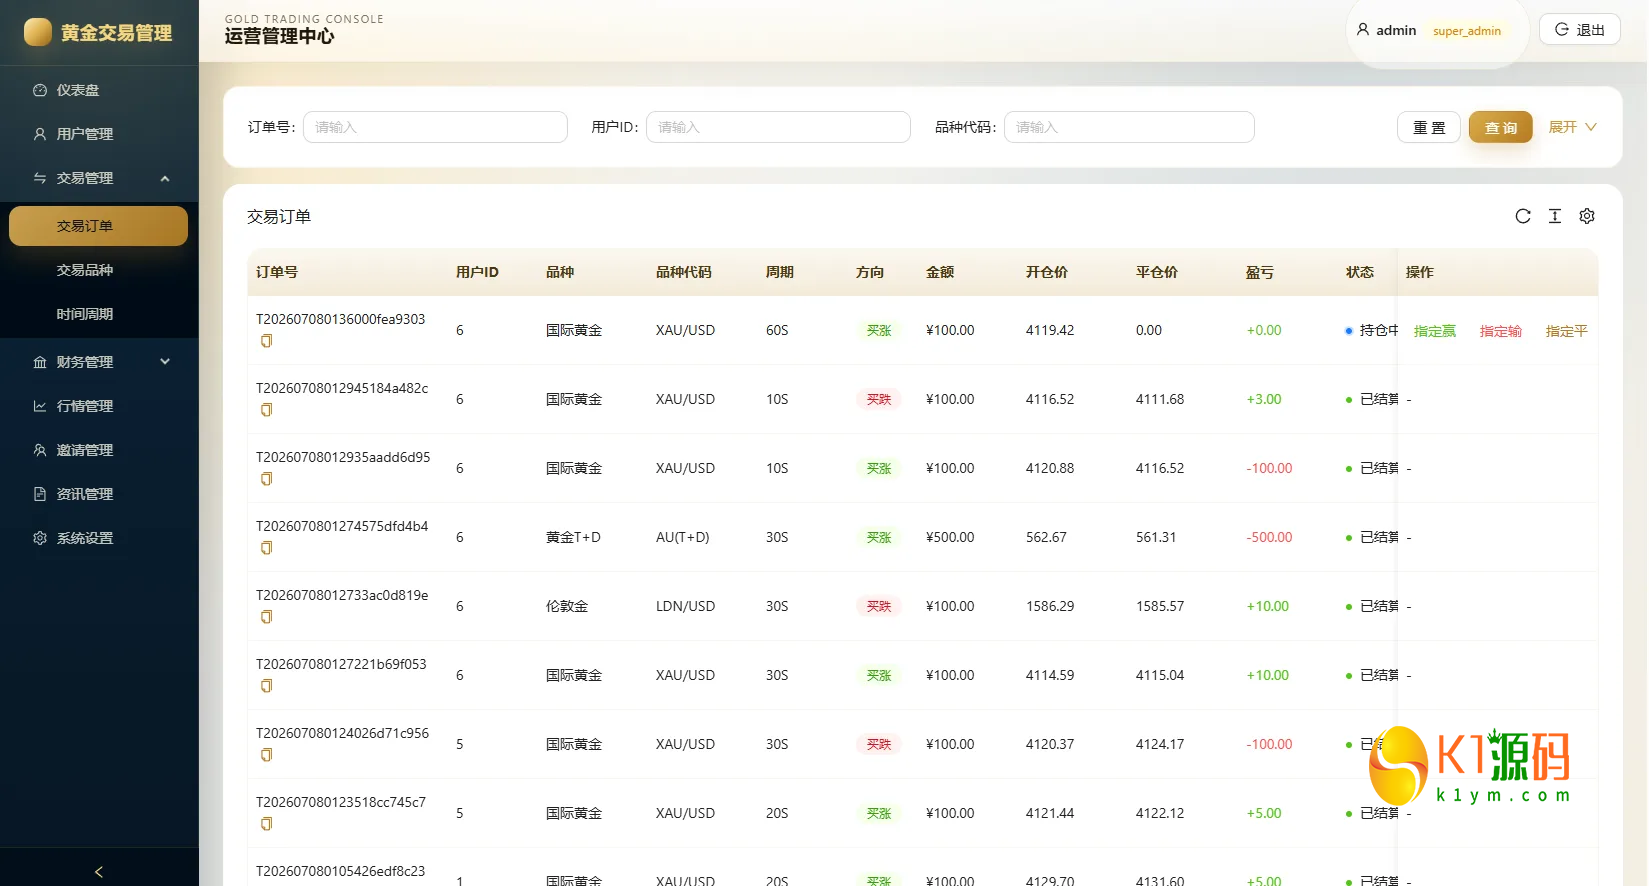1649x886 pixels.
Task: Click the 用户管理 person icon
Action: point(40,134)
